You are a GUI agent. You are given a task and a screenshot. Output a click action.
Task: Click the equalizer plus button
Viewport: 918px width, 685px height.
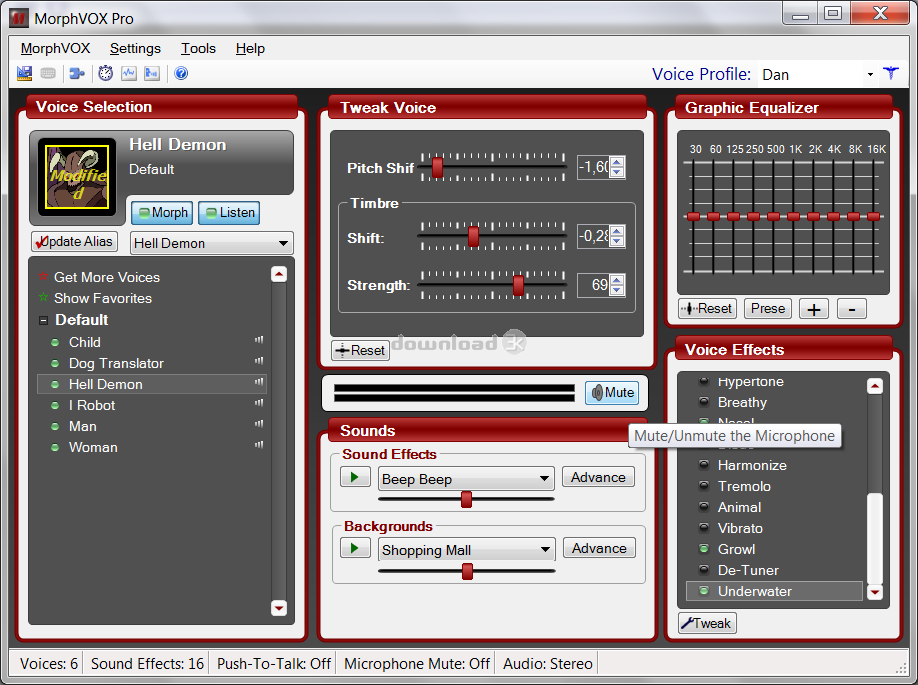click(x=814, y=309)
